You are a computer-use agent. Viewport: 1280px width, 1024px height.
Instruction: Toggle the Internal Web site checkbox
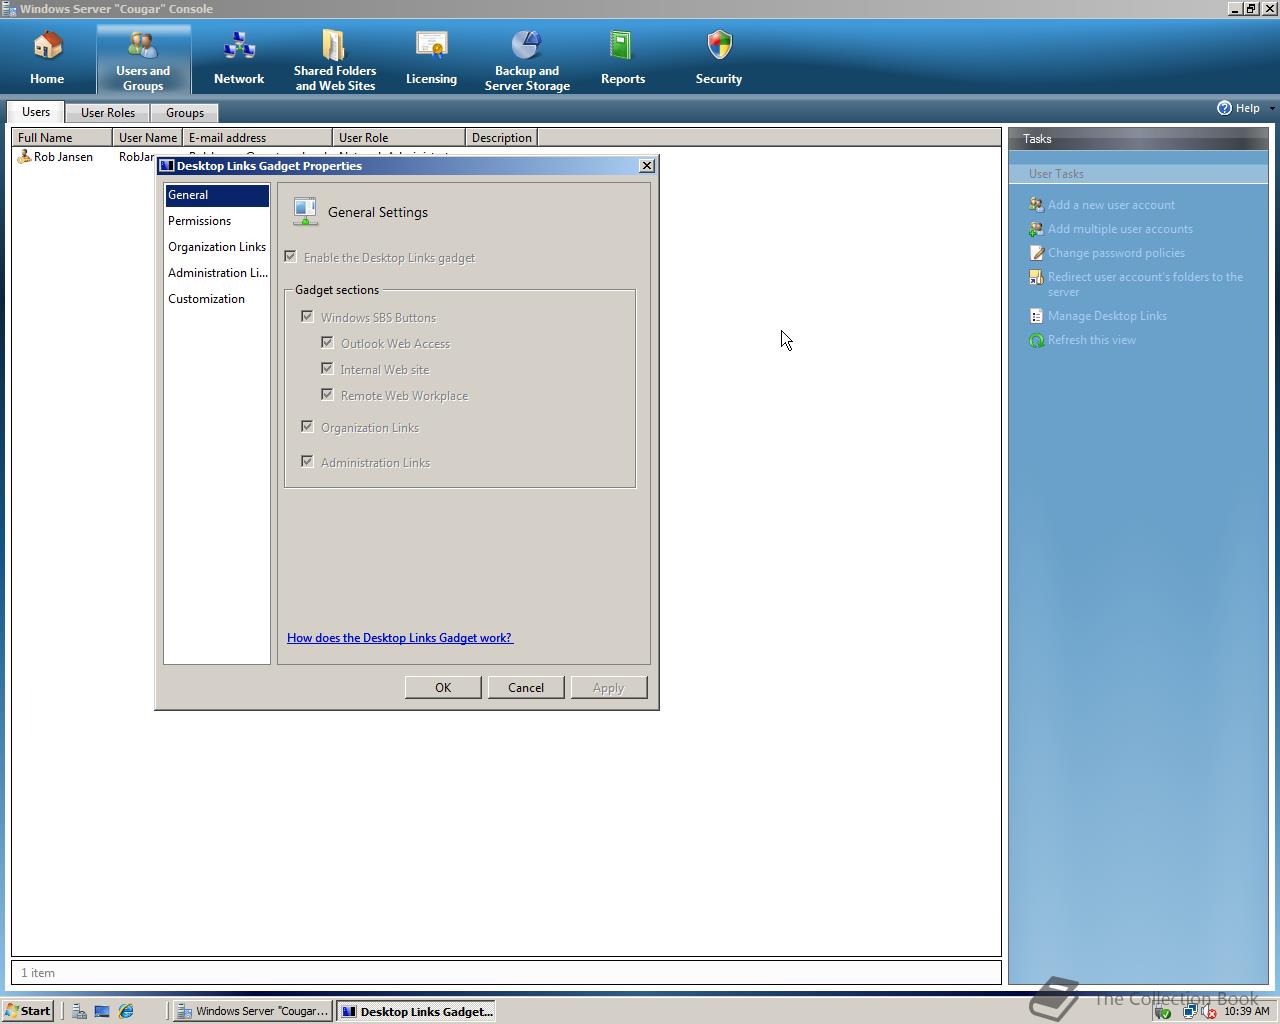327,369
